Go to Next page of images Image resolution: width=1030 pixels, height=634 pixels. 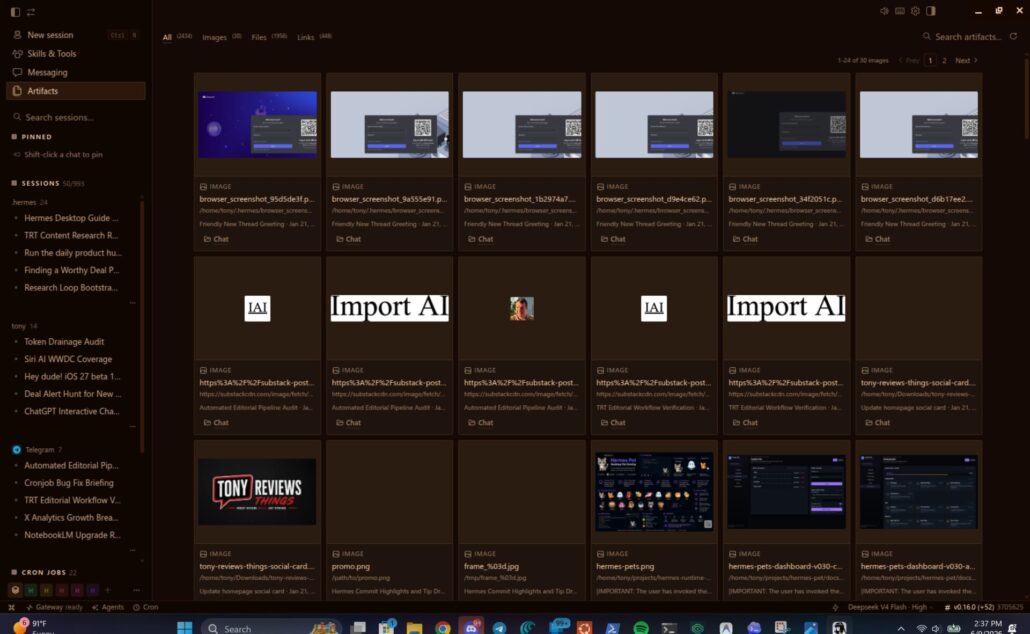click(966, 60)
